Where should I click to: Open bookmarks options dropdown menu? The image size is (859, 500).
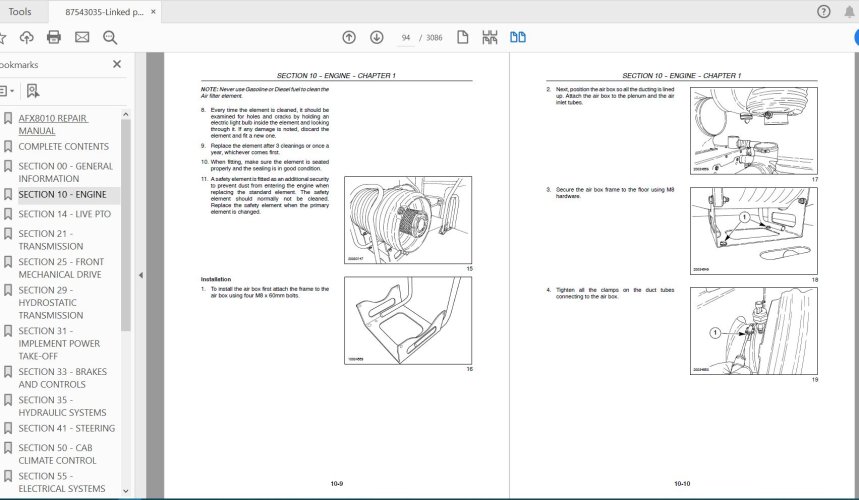[7, 91]
